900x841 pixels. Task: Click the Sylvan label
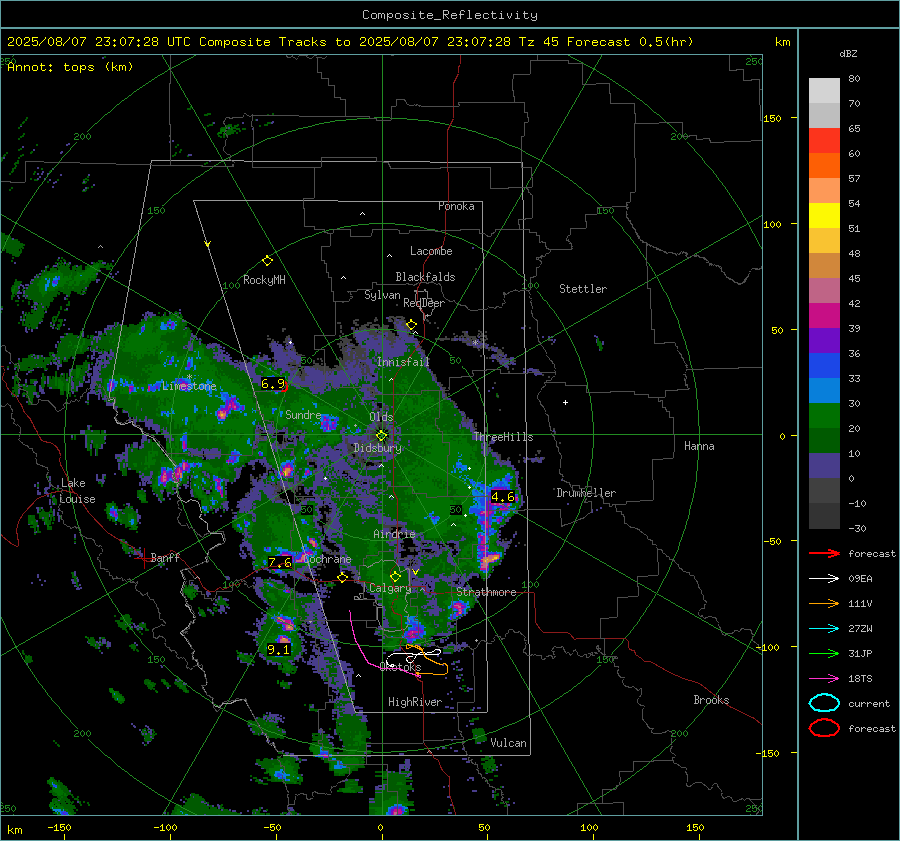pos(382,295)
